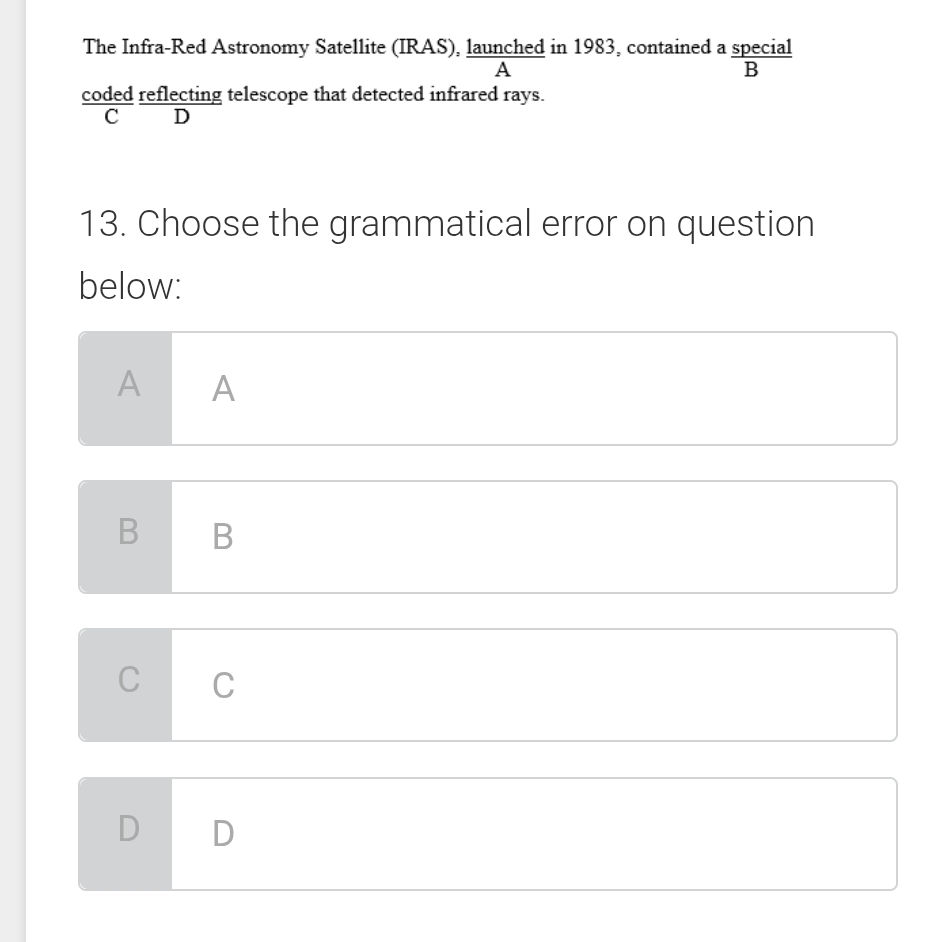Click the underlined word "coded"
946x942 pixels.
click(107, 95)
